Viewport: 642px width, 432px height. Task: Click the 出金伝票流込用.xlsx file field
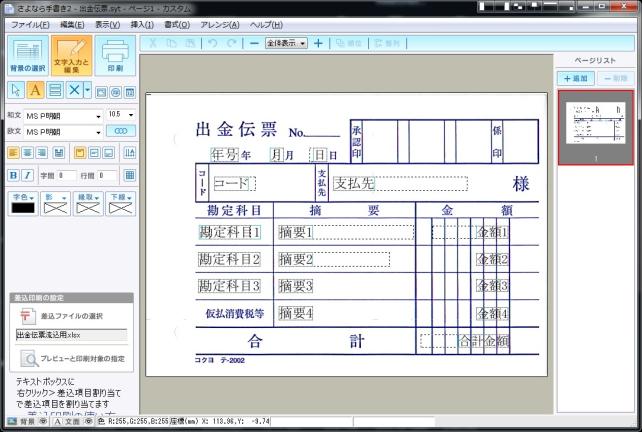coord(72,335)
